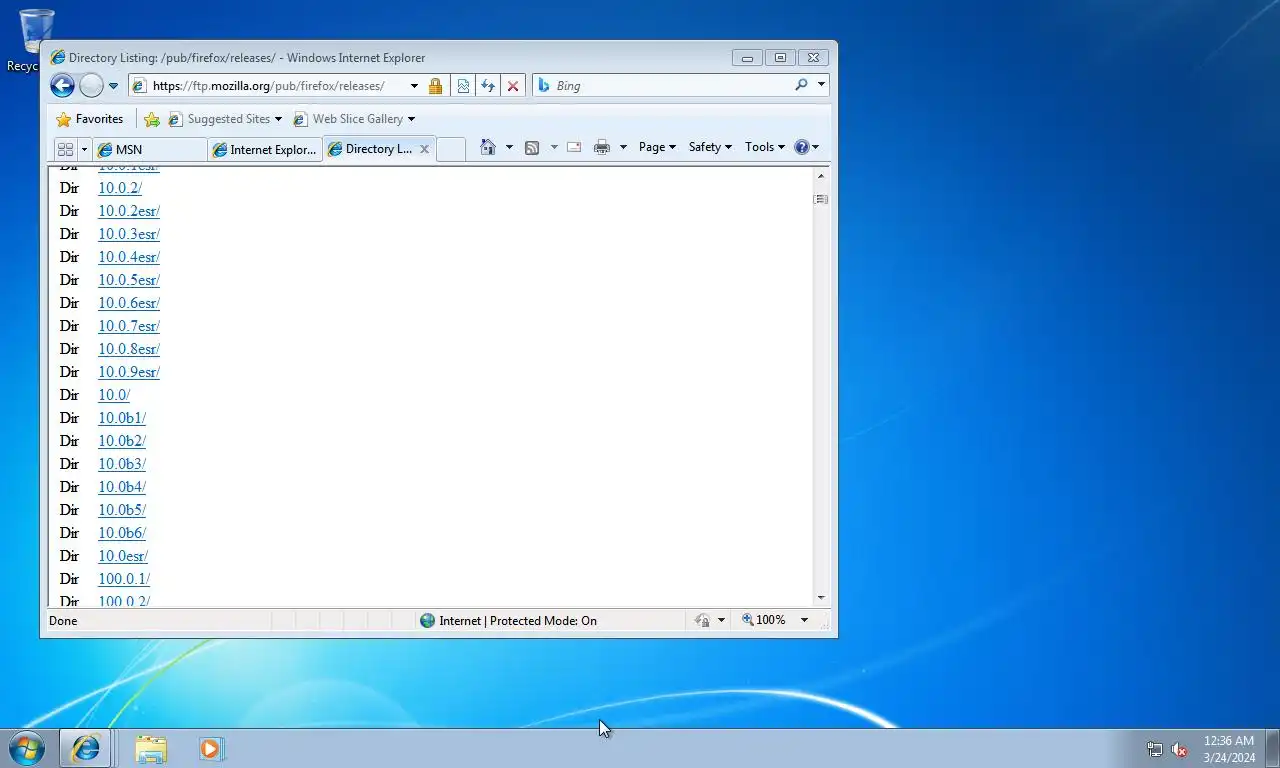This screenshot has width=1280, height=768.
Task: Select the Directory Listing tab
Action: pyautogui.click(x=371, y=149)
